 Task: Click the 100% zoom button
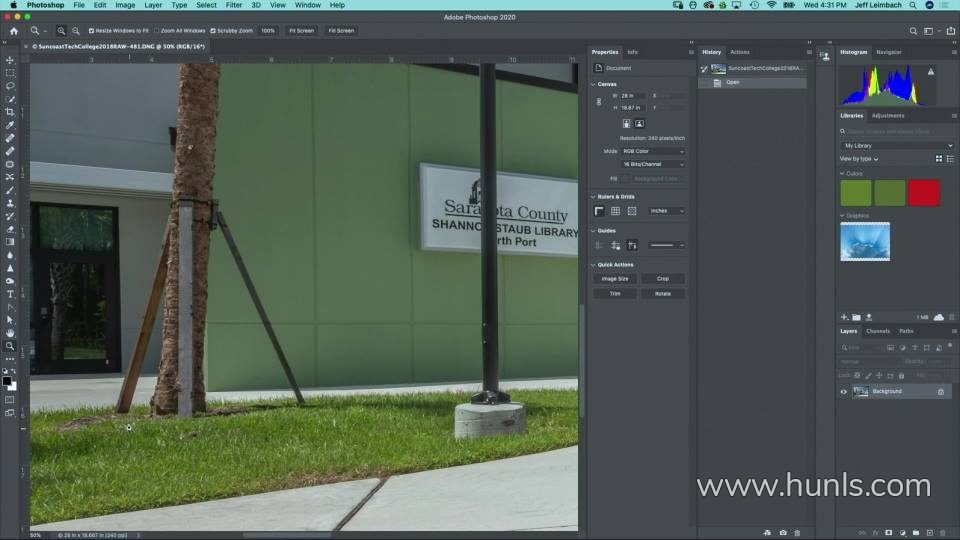[x=268, y=31]
